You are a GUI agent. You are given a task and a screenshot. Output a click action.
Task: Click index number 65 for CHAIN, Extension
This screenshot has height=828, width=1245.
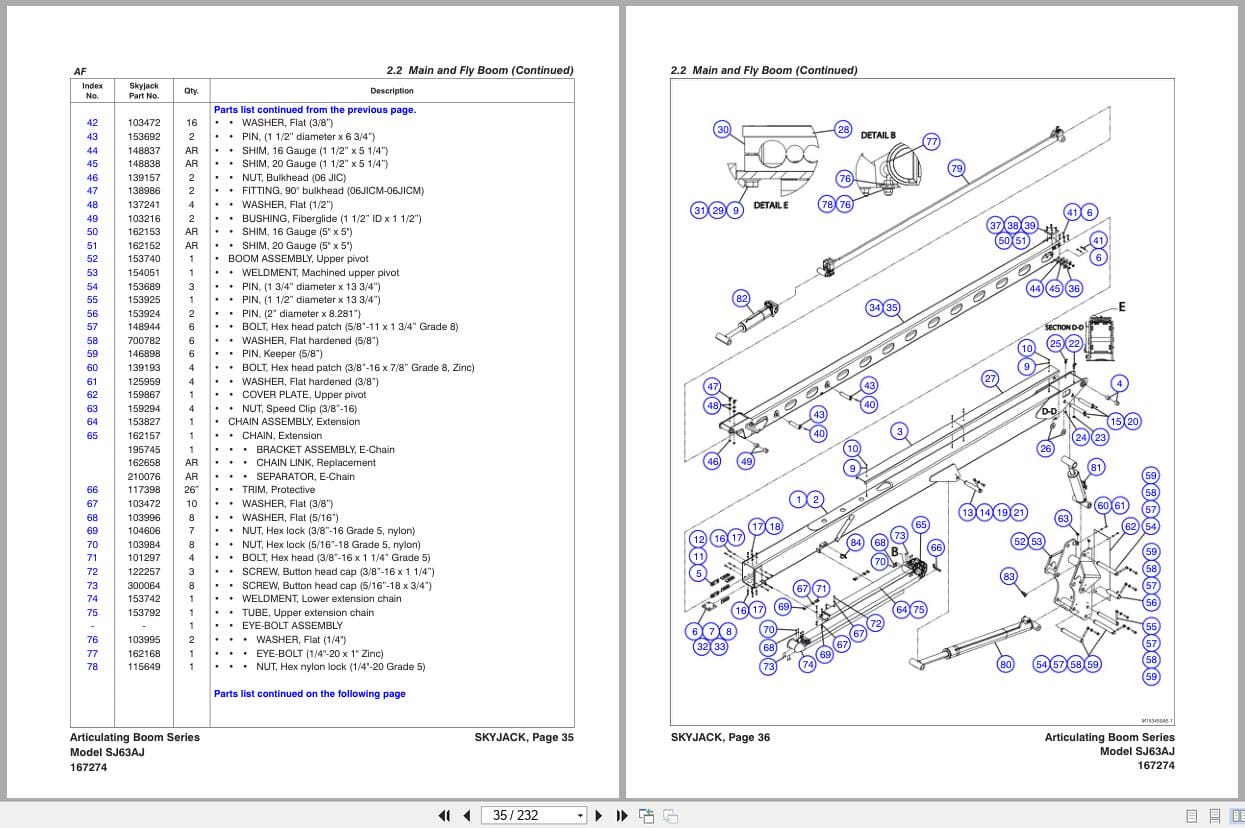pyautogui.click(x=92, y=435)
